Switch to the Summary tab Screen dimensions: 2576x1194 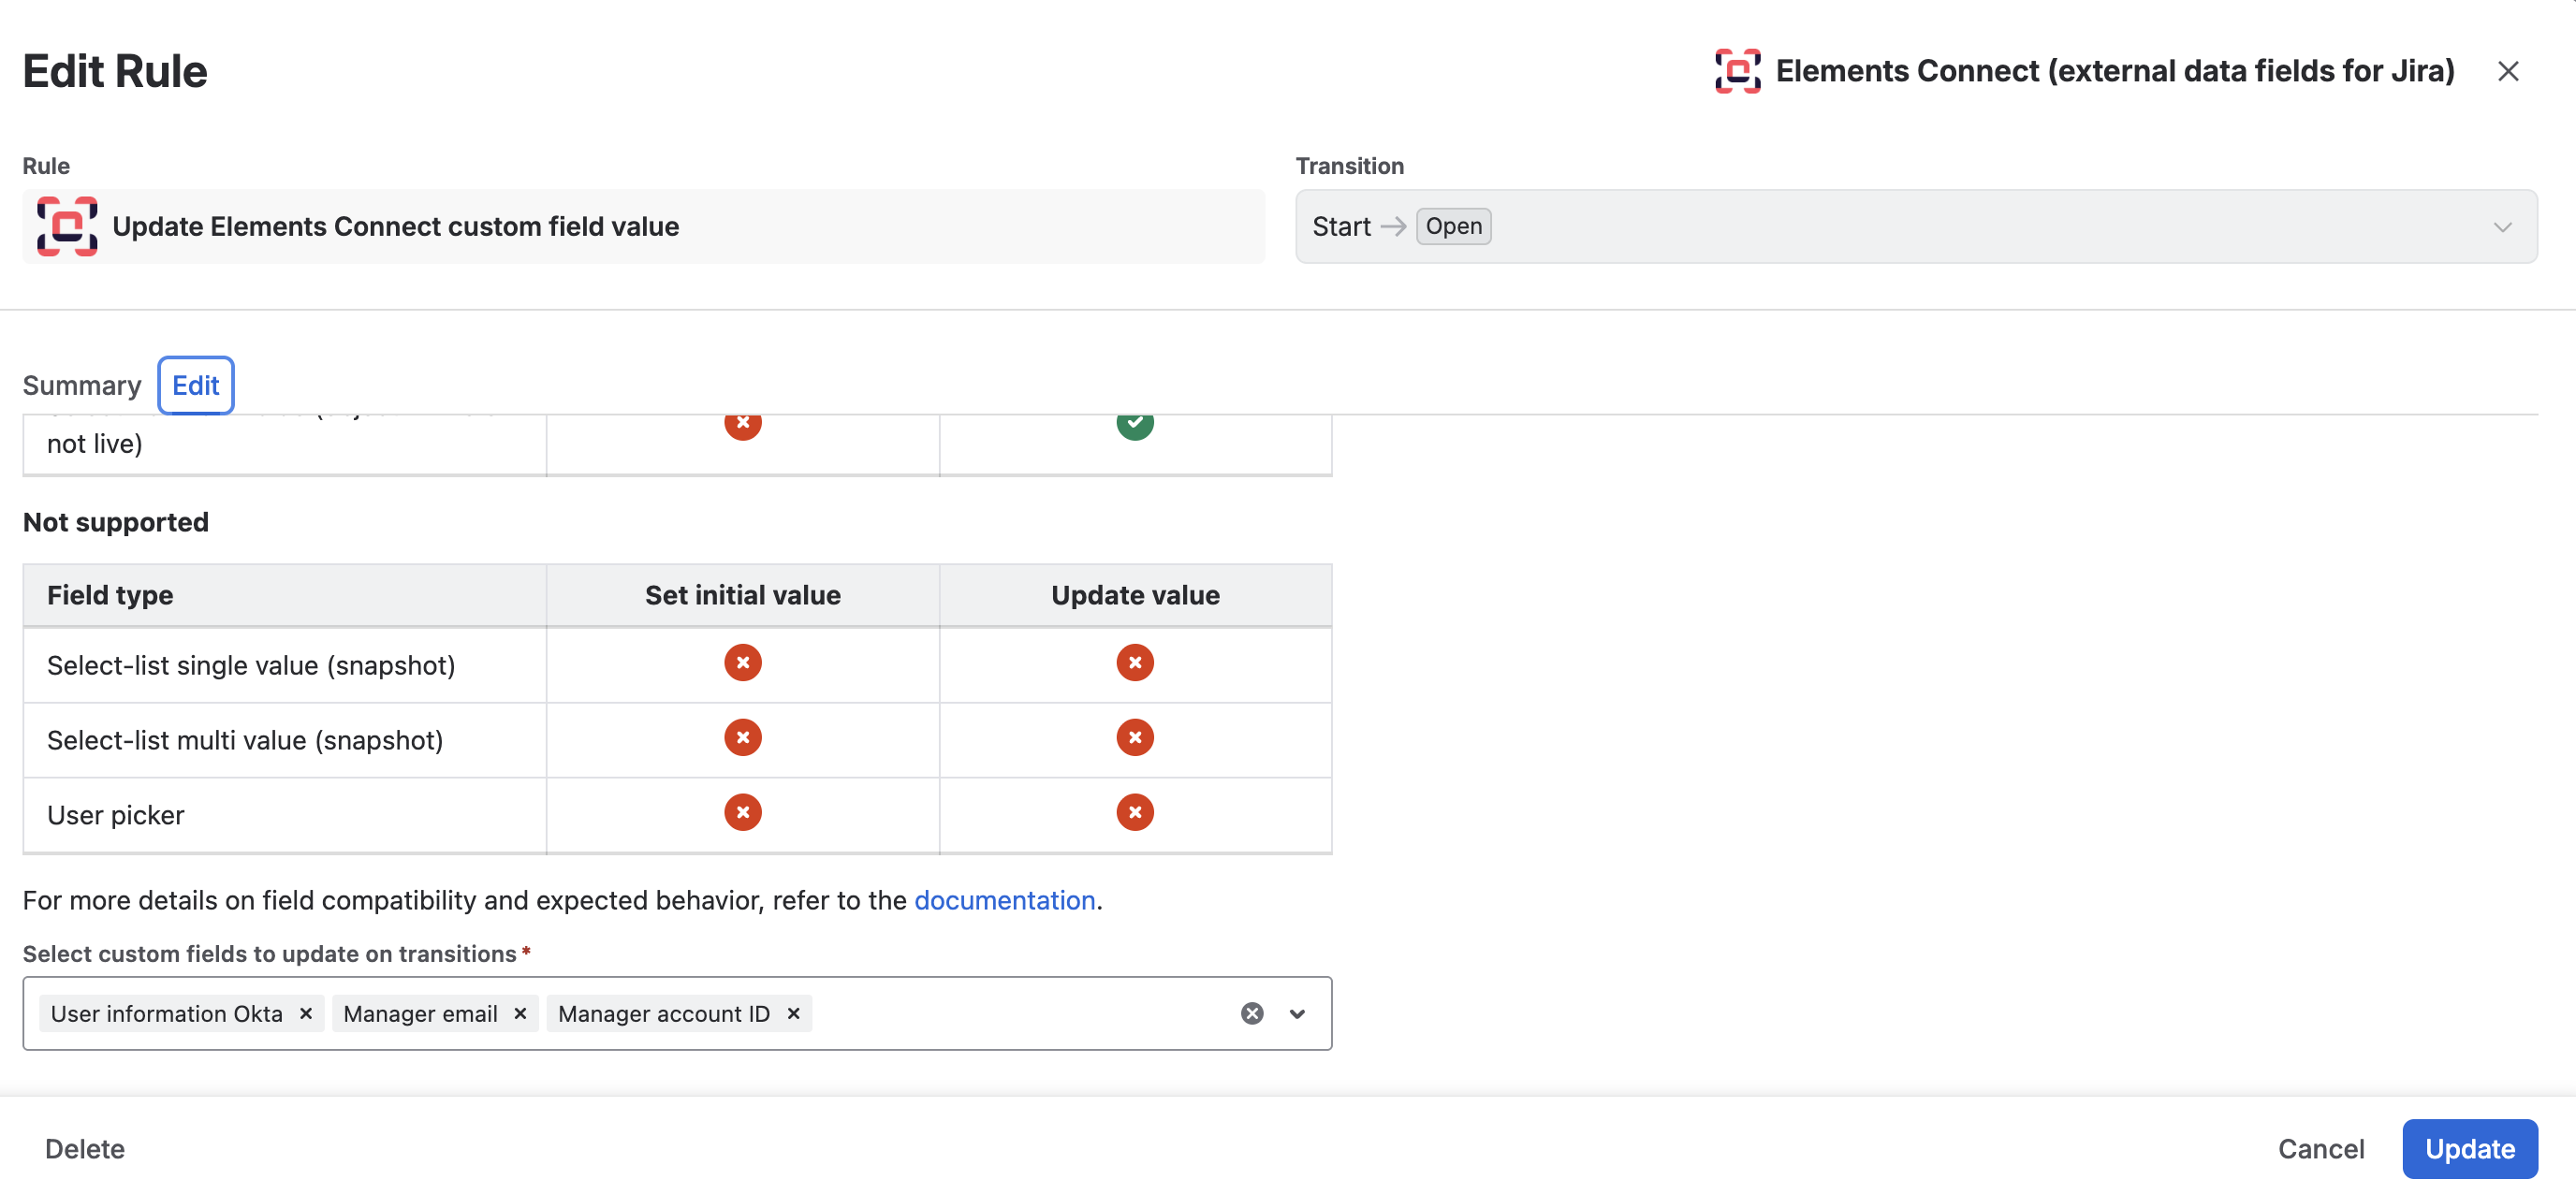[82, 385]
